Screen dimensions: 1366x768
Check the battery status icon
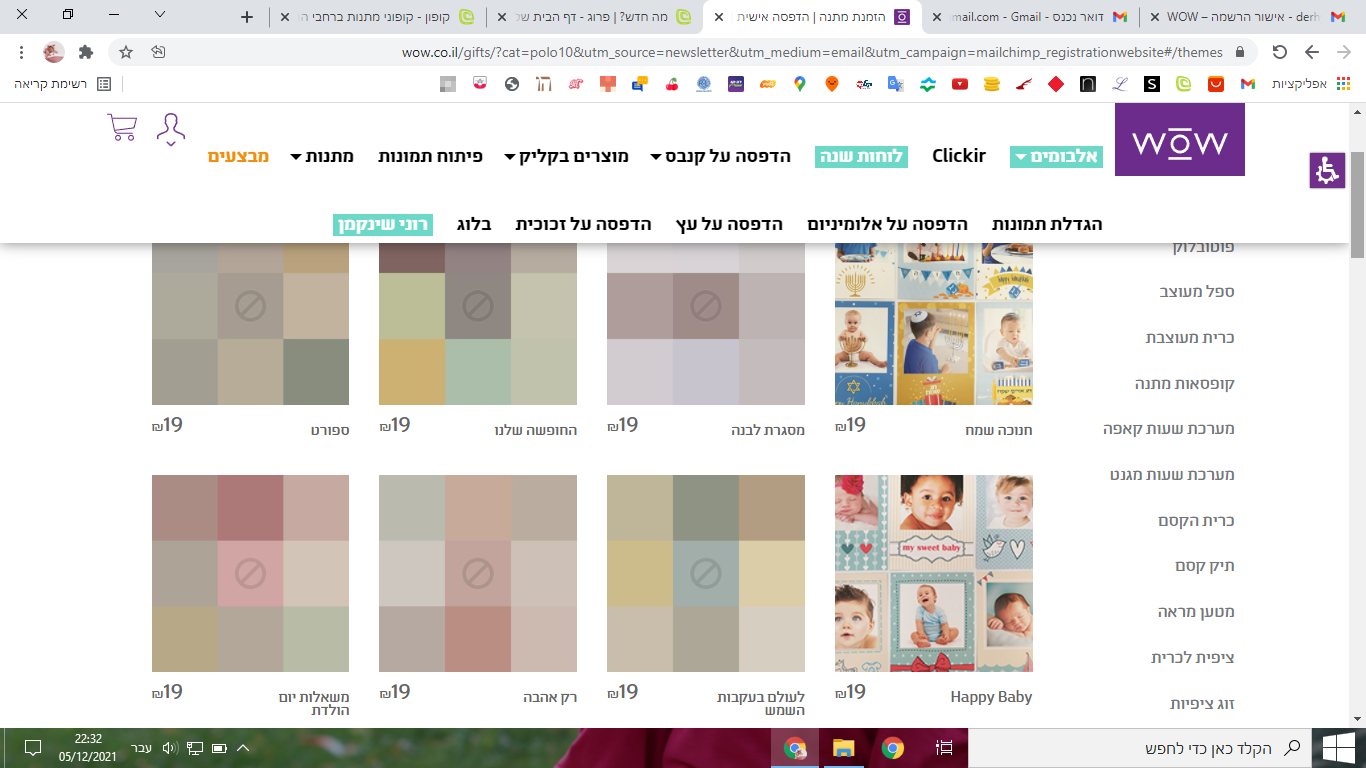[219, 747]
